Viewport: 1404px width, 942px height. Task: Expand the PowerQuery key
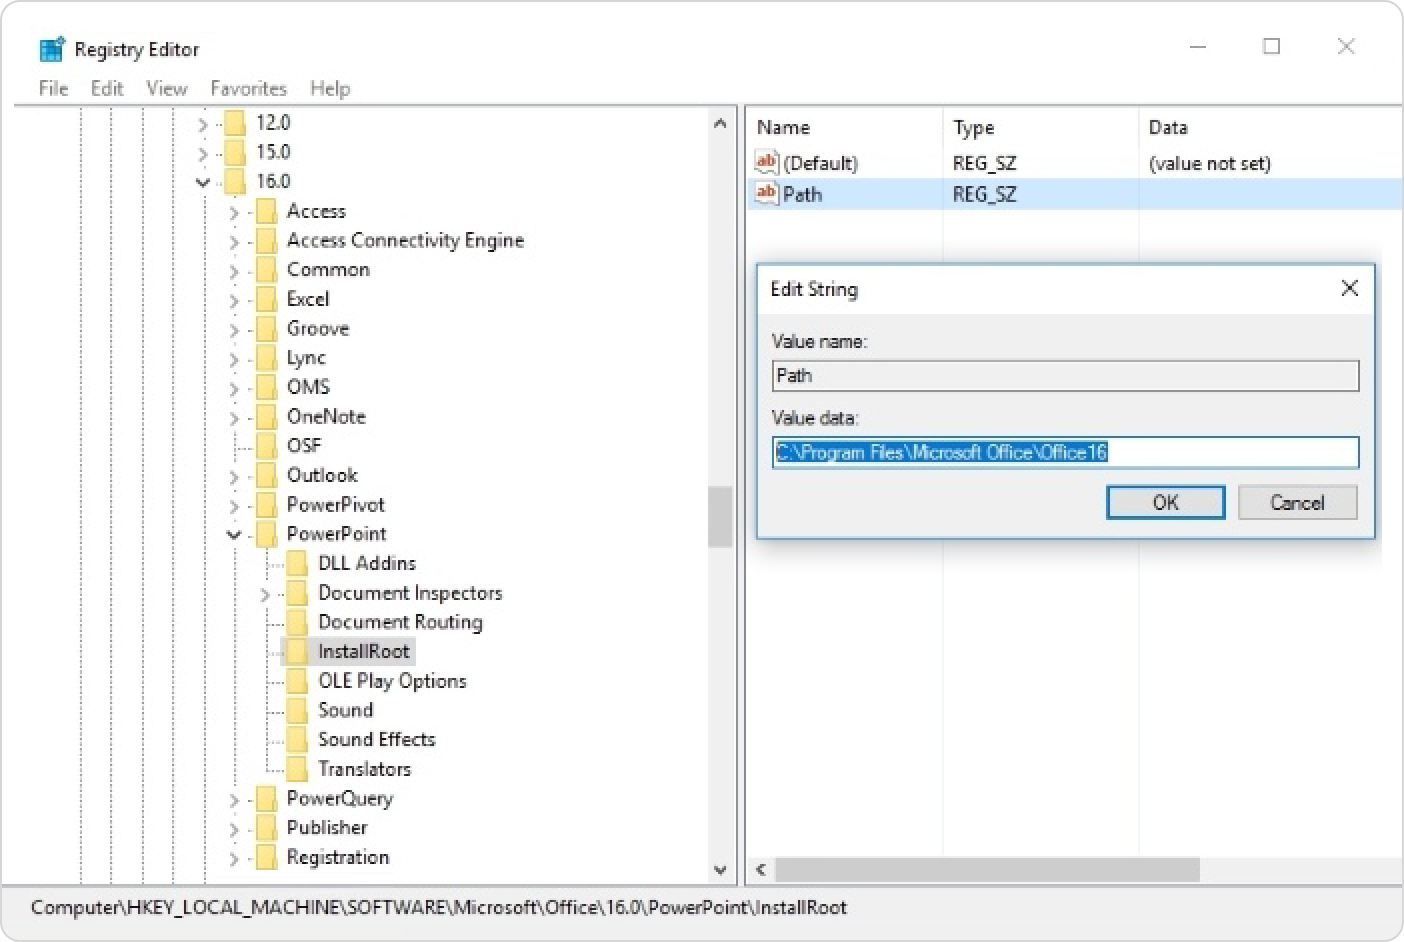[234, 799]
